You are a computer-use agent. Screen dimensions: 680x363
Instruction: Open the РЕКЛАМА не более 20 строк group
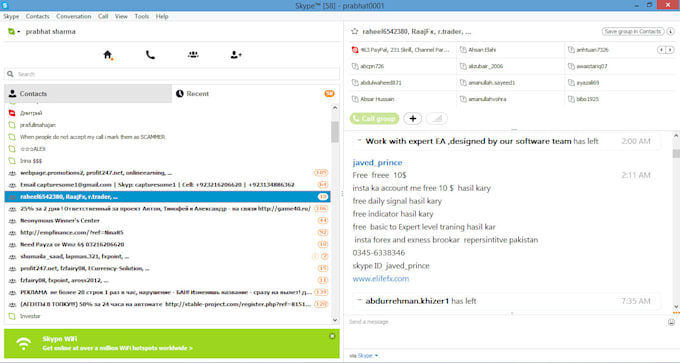(x=167, y=293)
